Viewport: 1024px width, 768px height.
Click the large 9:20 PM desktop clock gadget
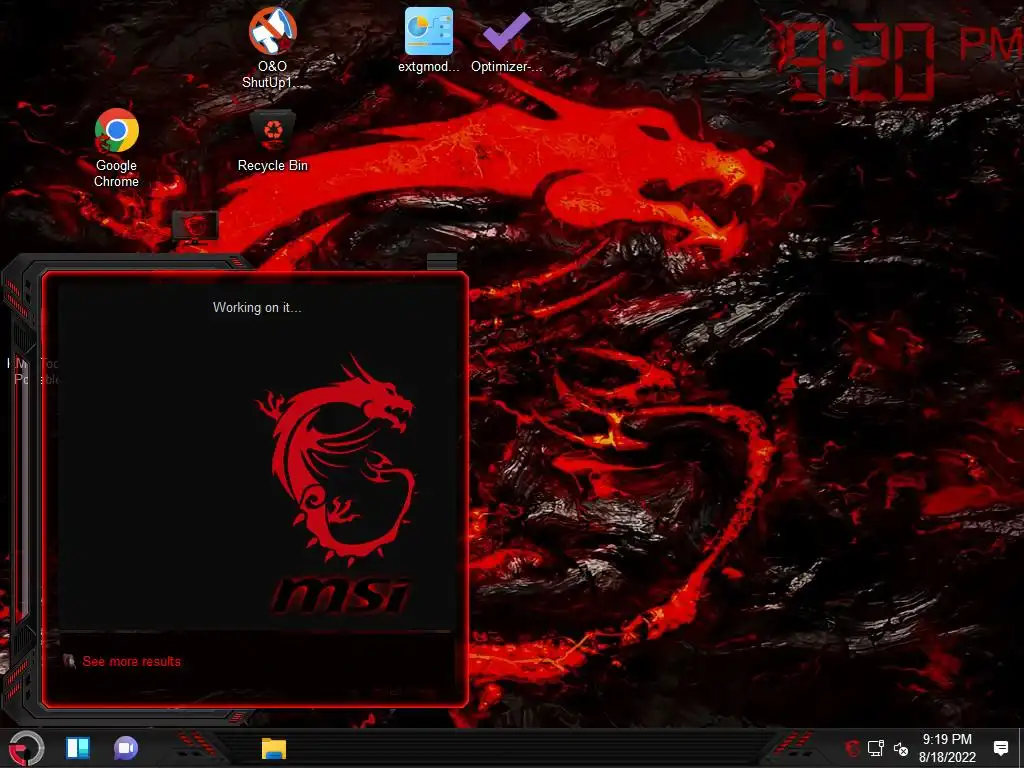coord(898,61)
